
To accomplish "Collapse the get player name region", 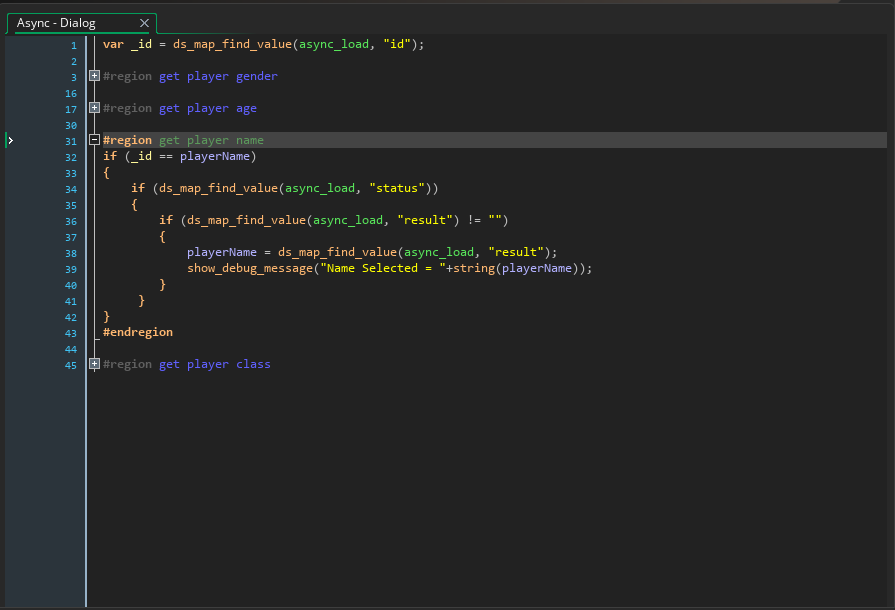I will click(x=95, y=140).
